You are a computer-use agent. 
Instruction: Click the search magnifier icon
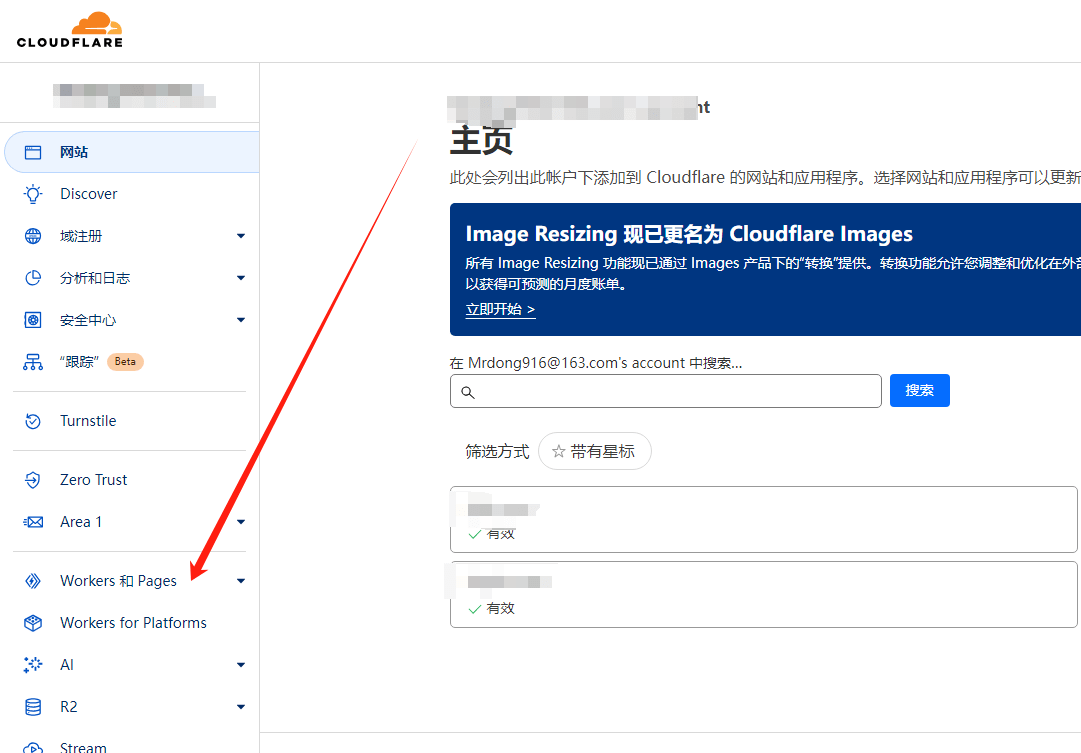(467, 392)
